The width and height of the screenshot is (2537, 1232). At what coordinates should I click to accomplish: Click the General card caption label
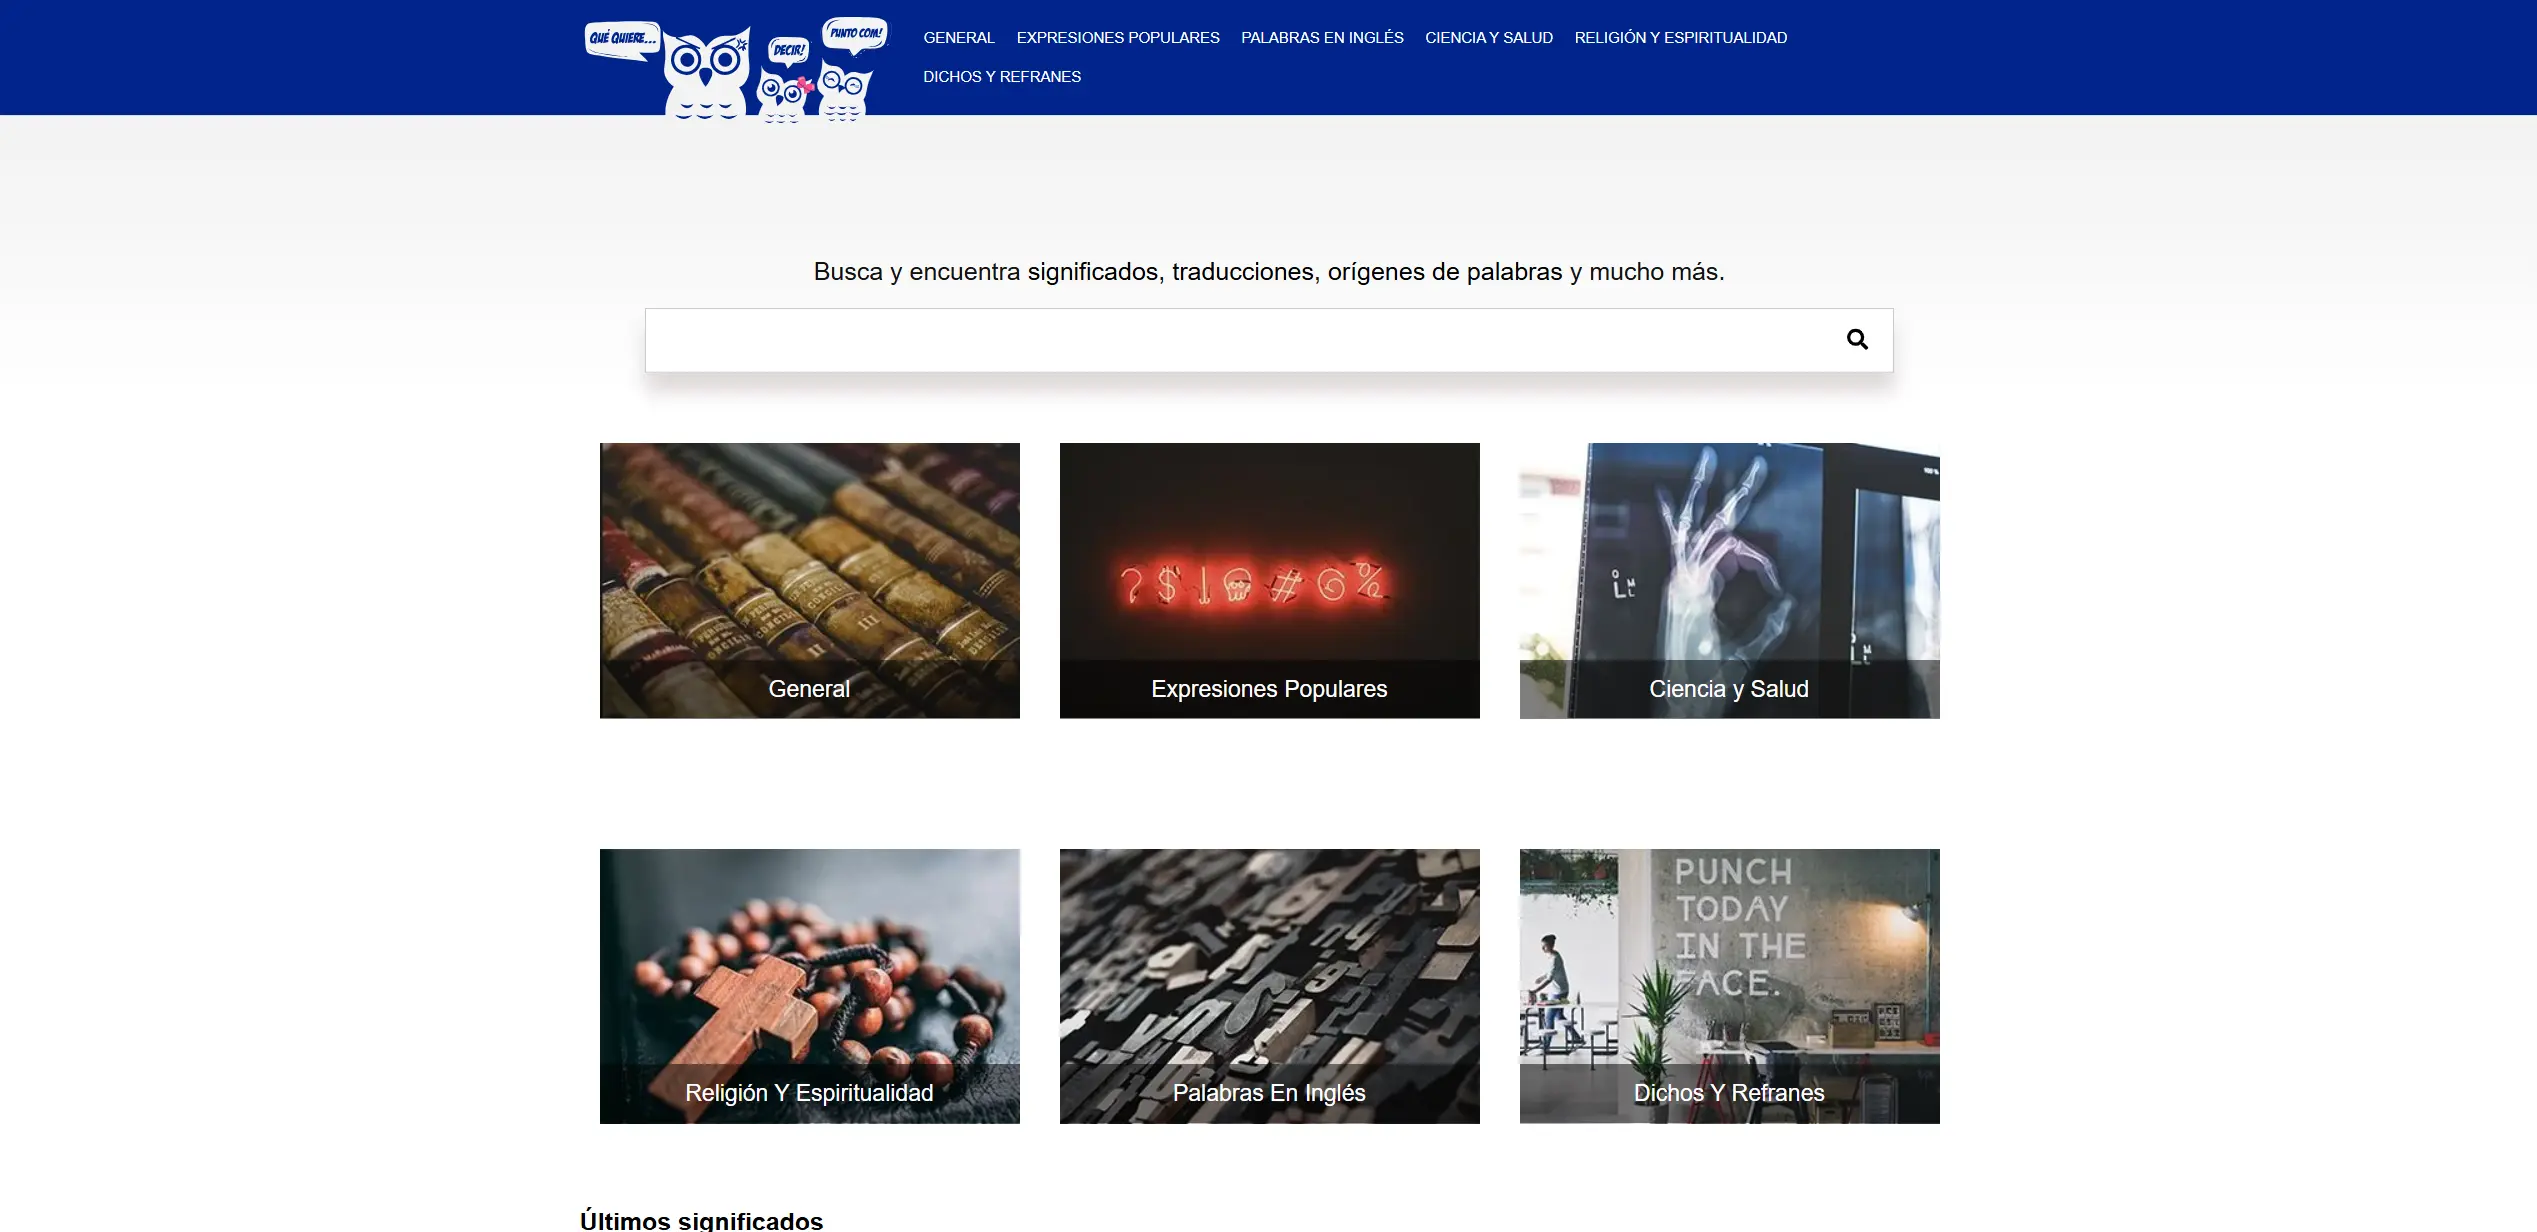[809, 689]
